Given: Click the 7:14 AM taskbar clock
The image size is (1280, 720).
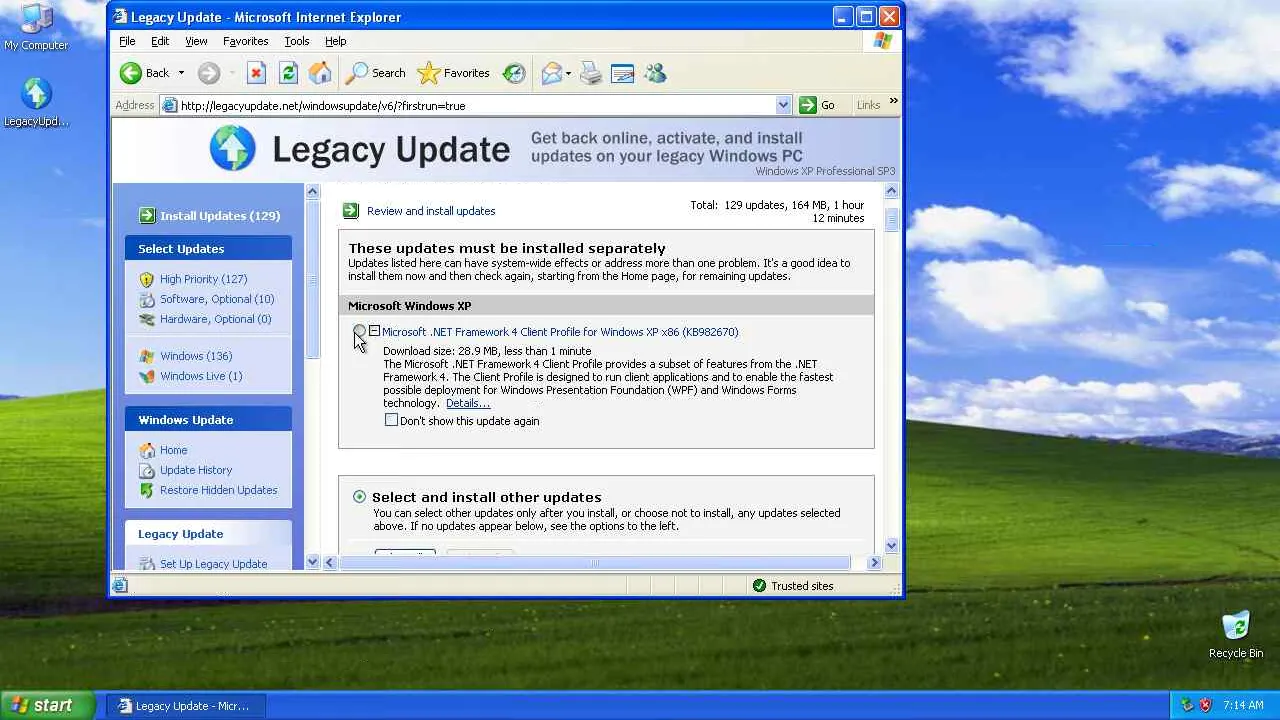Looking at the screenshot, I should tap(1243, 705).
